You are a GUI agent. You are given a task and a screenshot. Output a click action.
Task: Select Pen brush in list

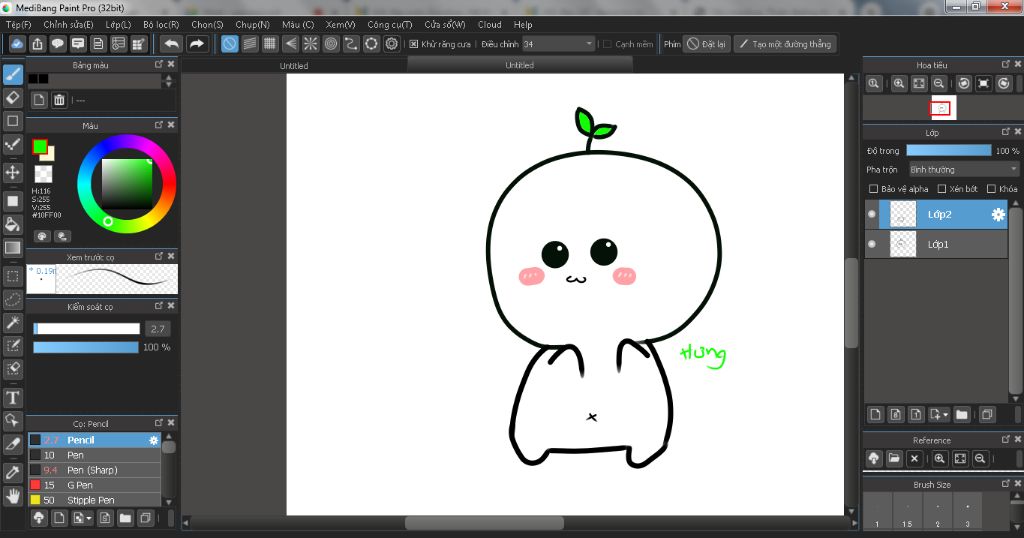click(94, 455)
